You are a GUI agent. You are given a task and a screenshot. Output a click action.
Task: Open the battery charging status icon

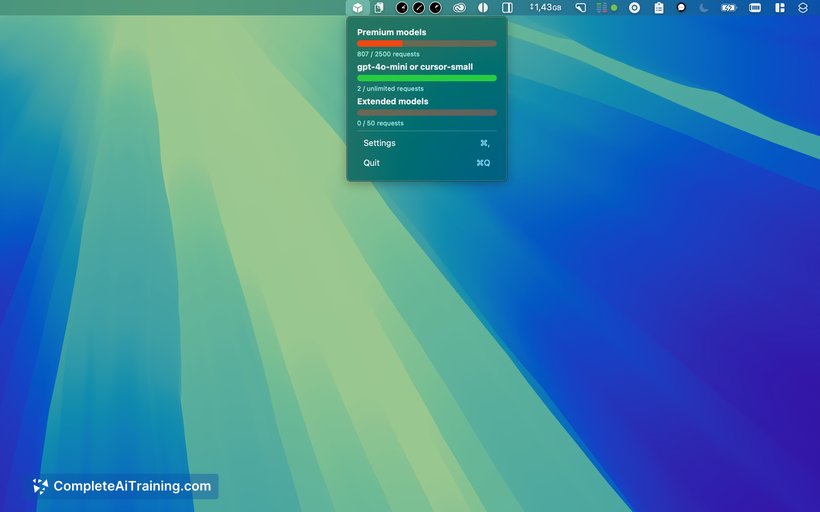pos(728,8)
